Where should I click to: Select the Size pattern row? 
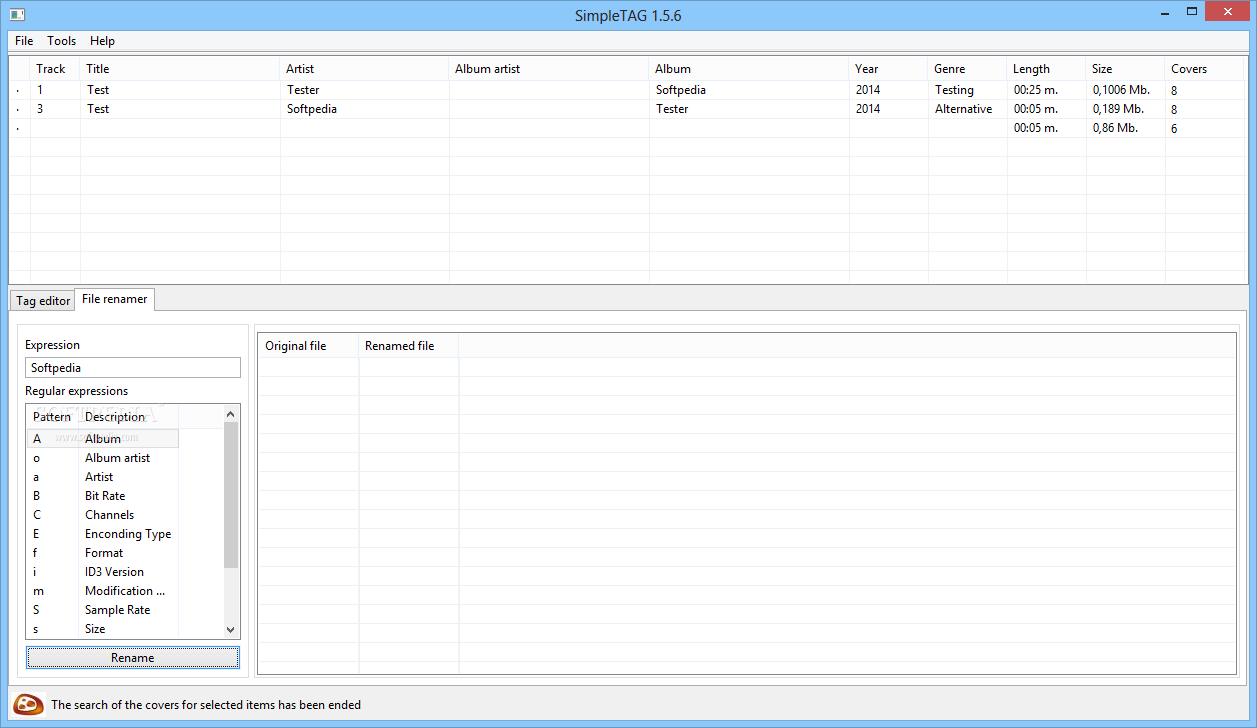pyautogui.click(x=102, y=629)
